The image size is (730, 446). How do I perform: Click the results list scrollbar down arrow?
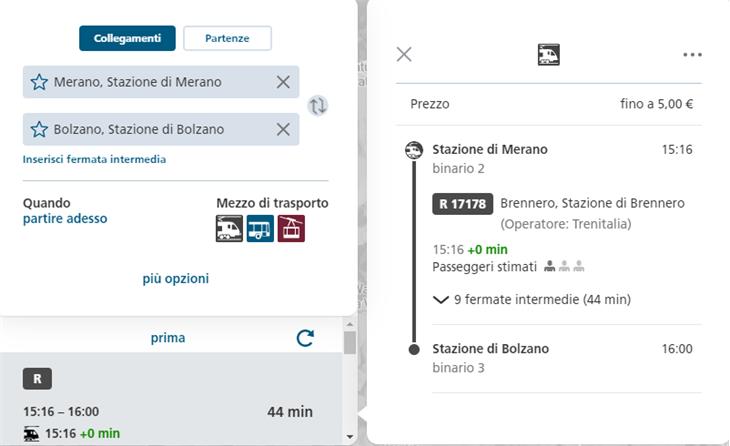[x=350, y=437]
